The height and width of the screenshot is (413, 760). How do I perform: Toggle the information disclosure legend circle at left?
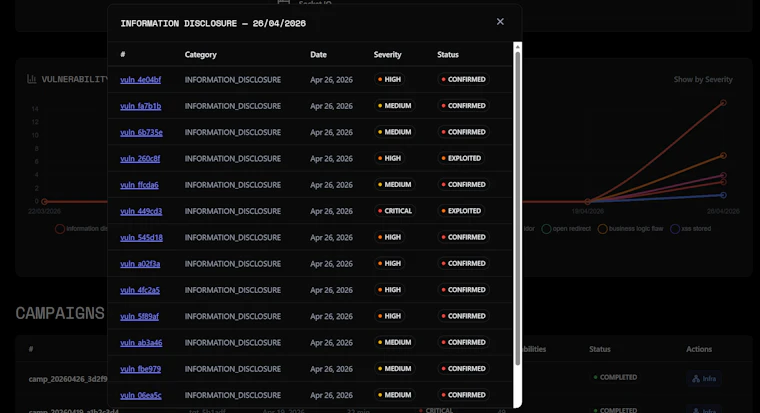pyautogui.click(x=60, y=229)
